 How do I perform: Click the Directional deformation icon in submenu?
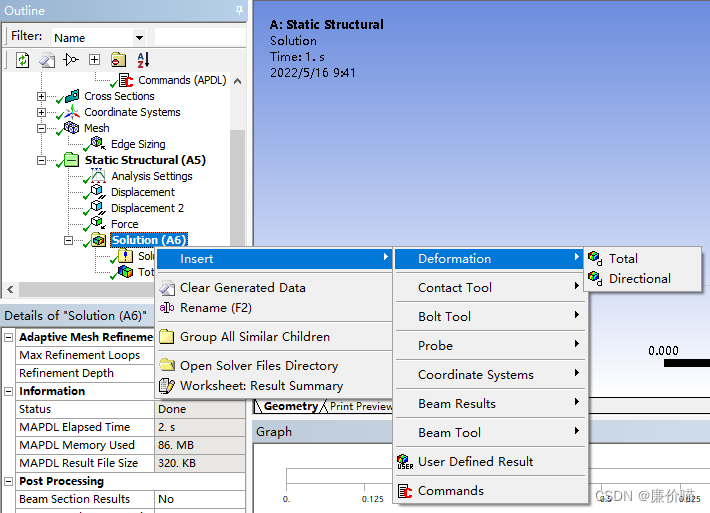click(595, 278)
